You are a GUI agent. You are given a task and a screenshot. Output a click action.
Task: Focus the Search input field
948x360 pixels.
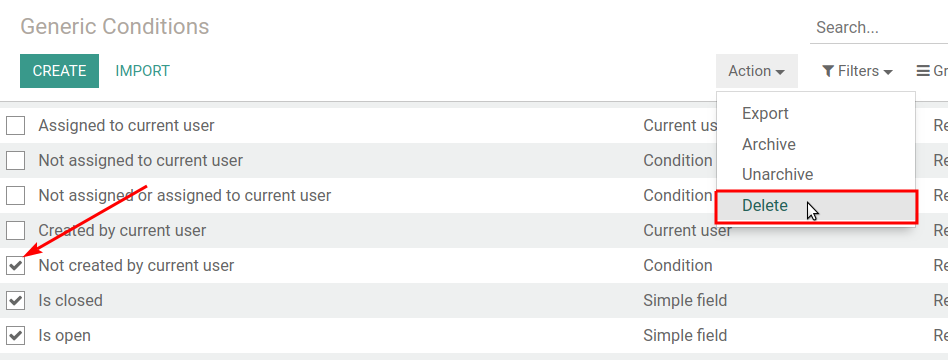879,28
